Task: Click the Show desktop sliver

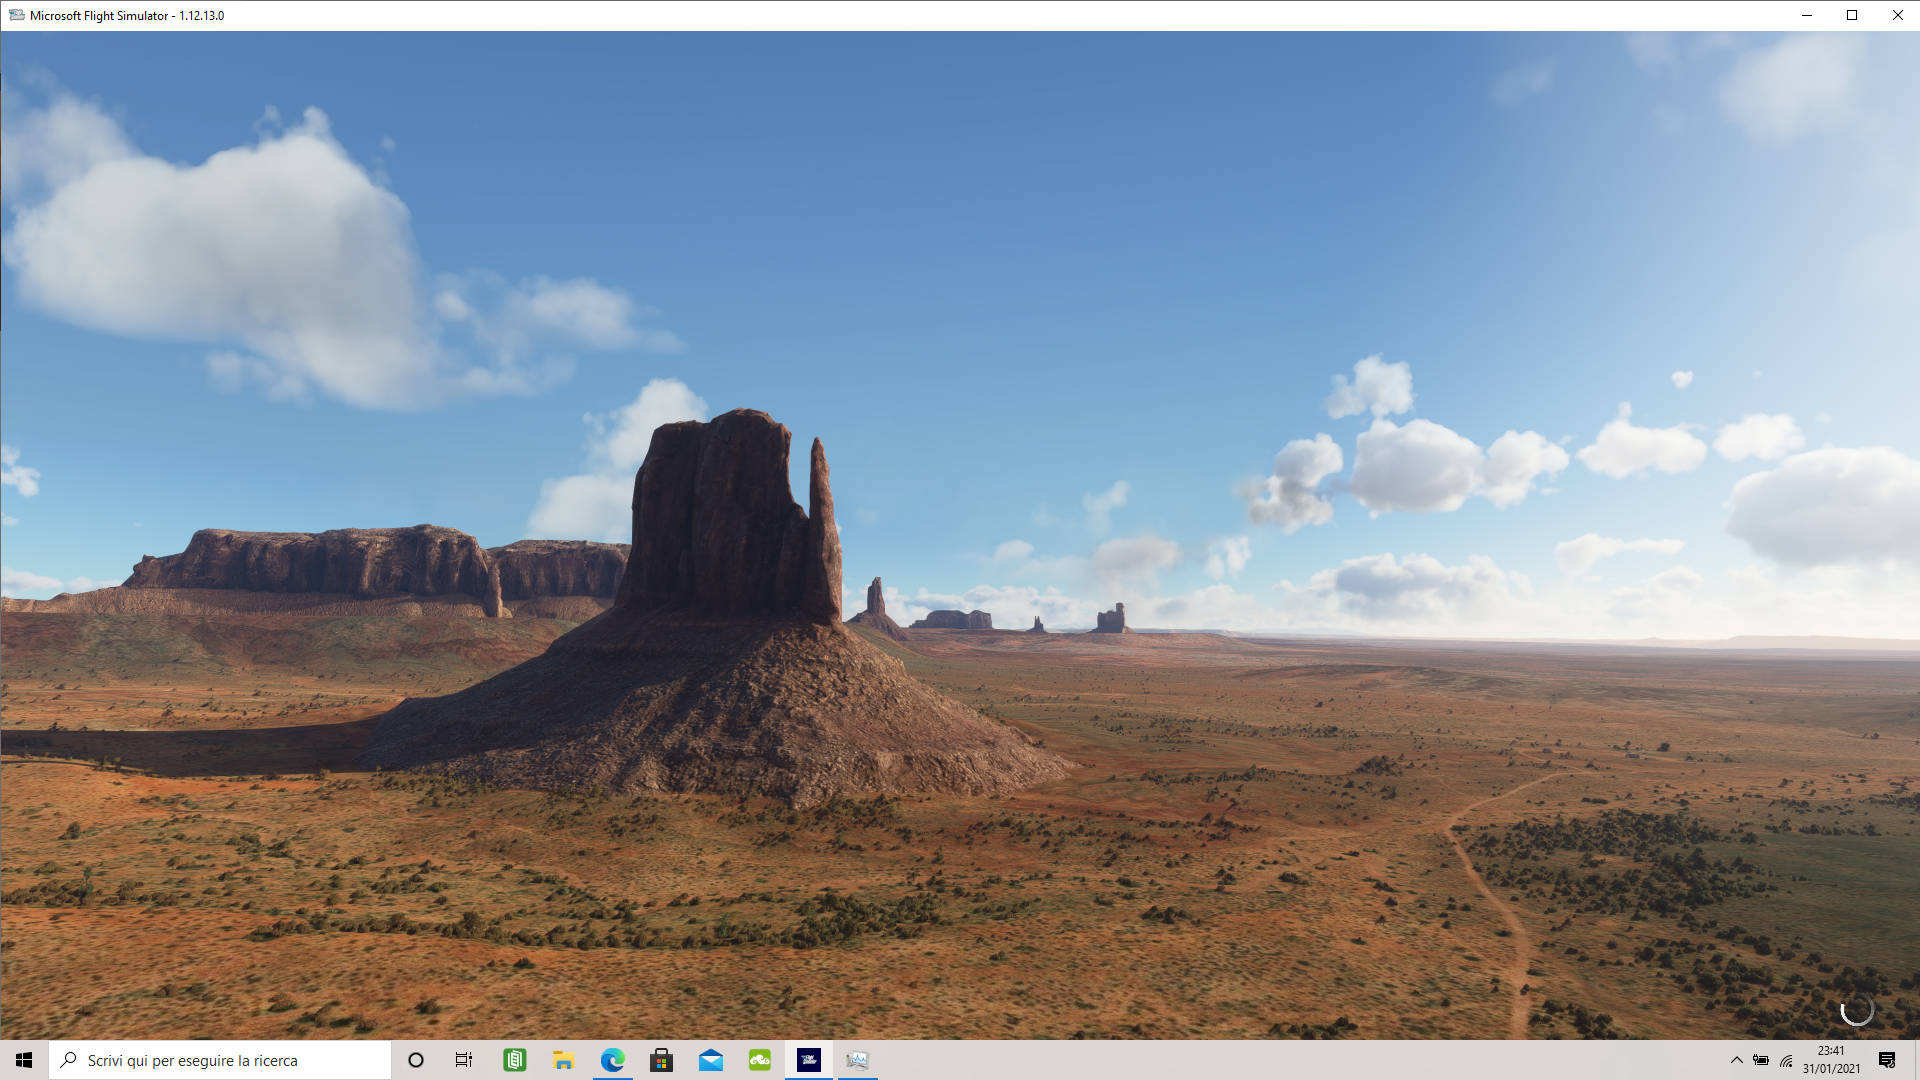Action: (1916, 1060)
